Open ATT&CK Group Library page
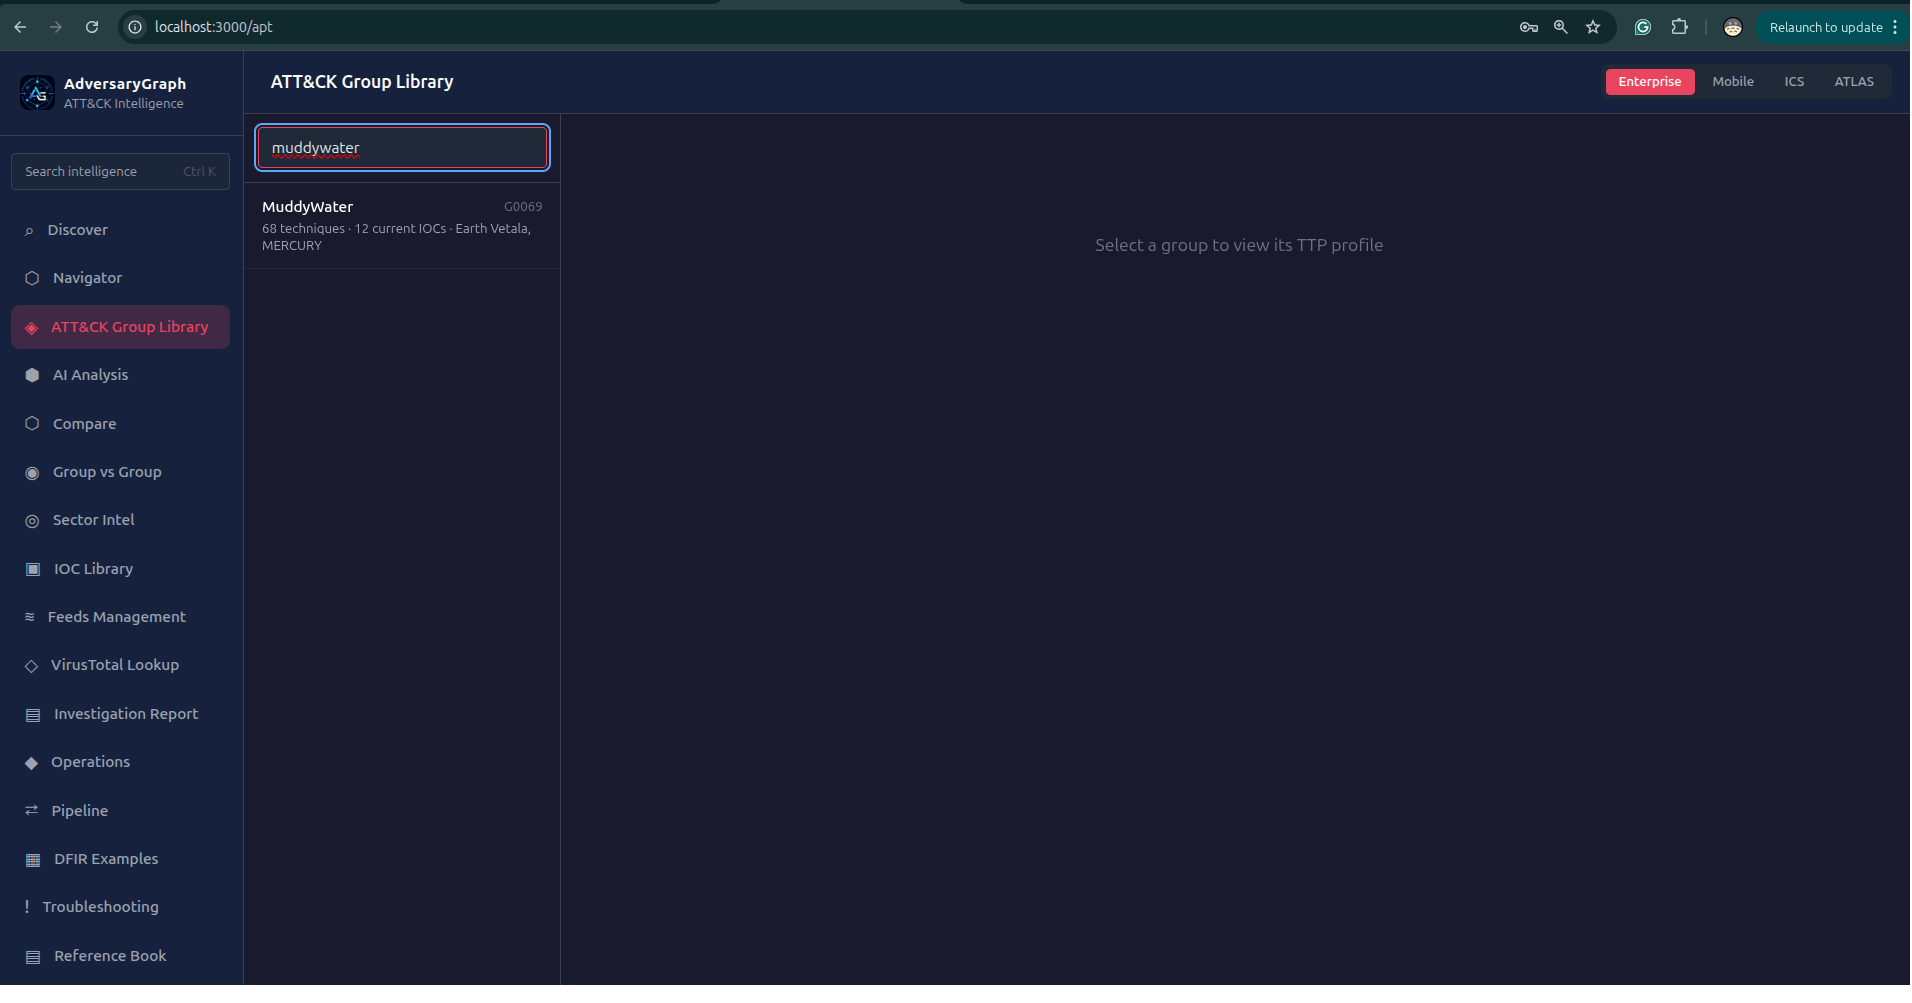 120,327
